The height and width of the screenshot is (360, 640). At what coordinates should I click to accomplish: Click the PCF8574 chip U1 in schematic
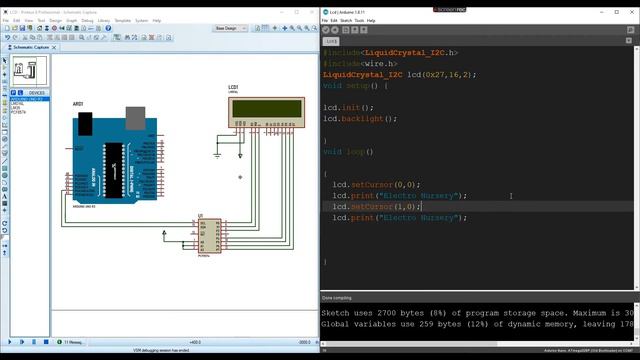pyautogui.click(x=209, y=236)
